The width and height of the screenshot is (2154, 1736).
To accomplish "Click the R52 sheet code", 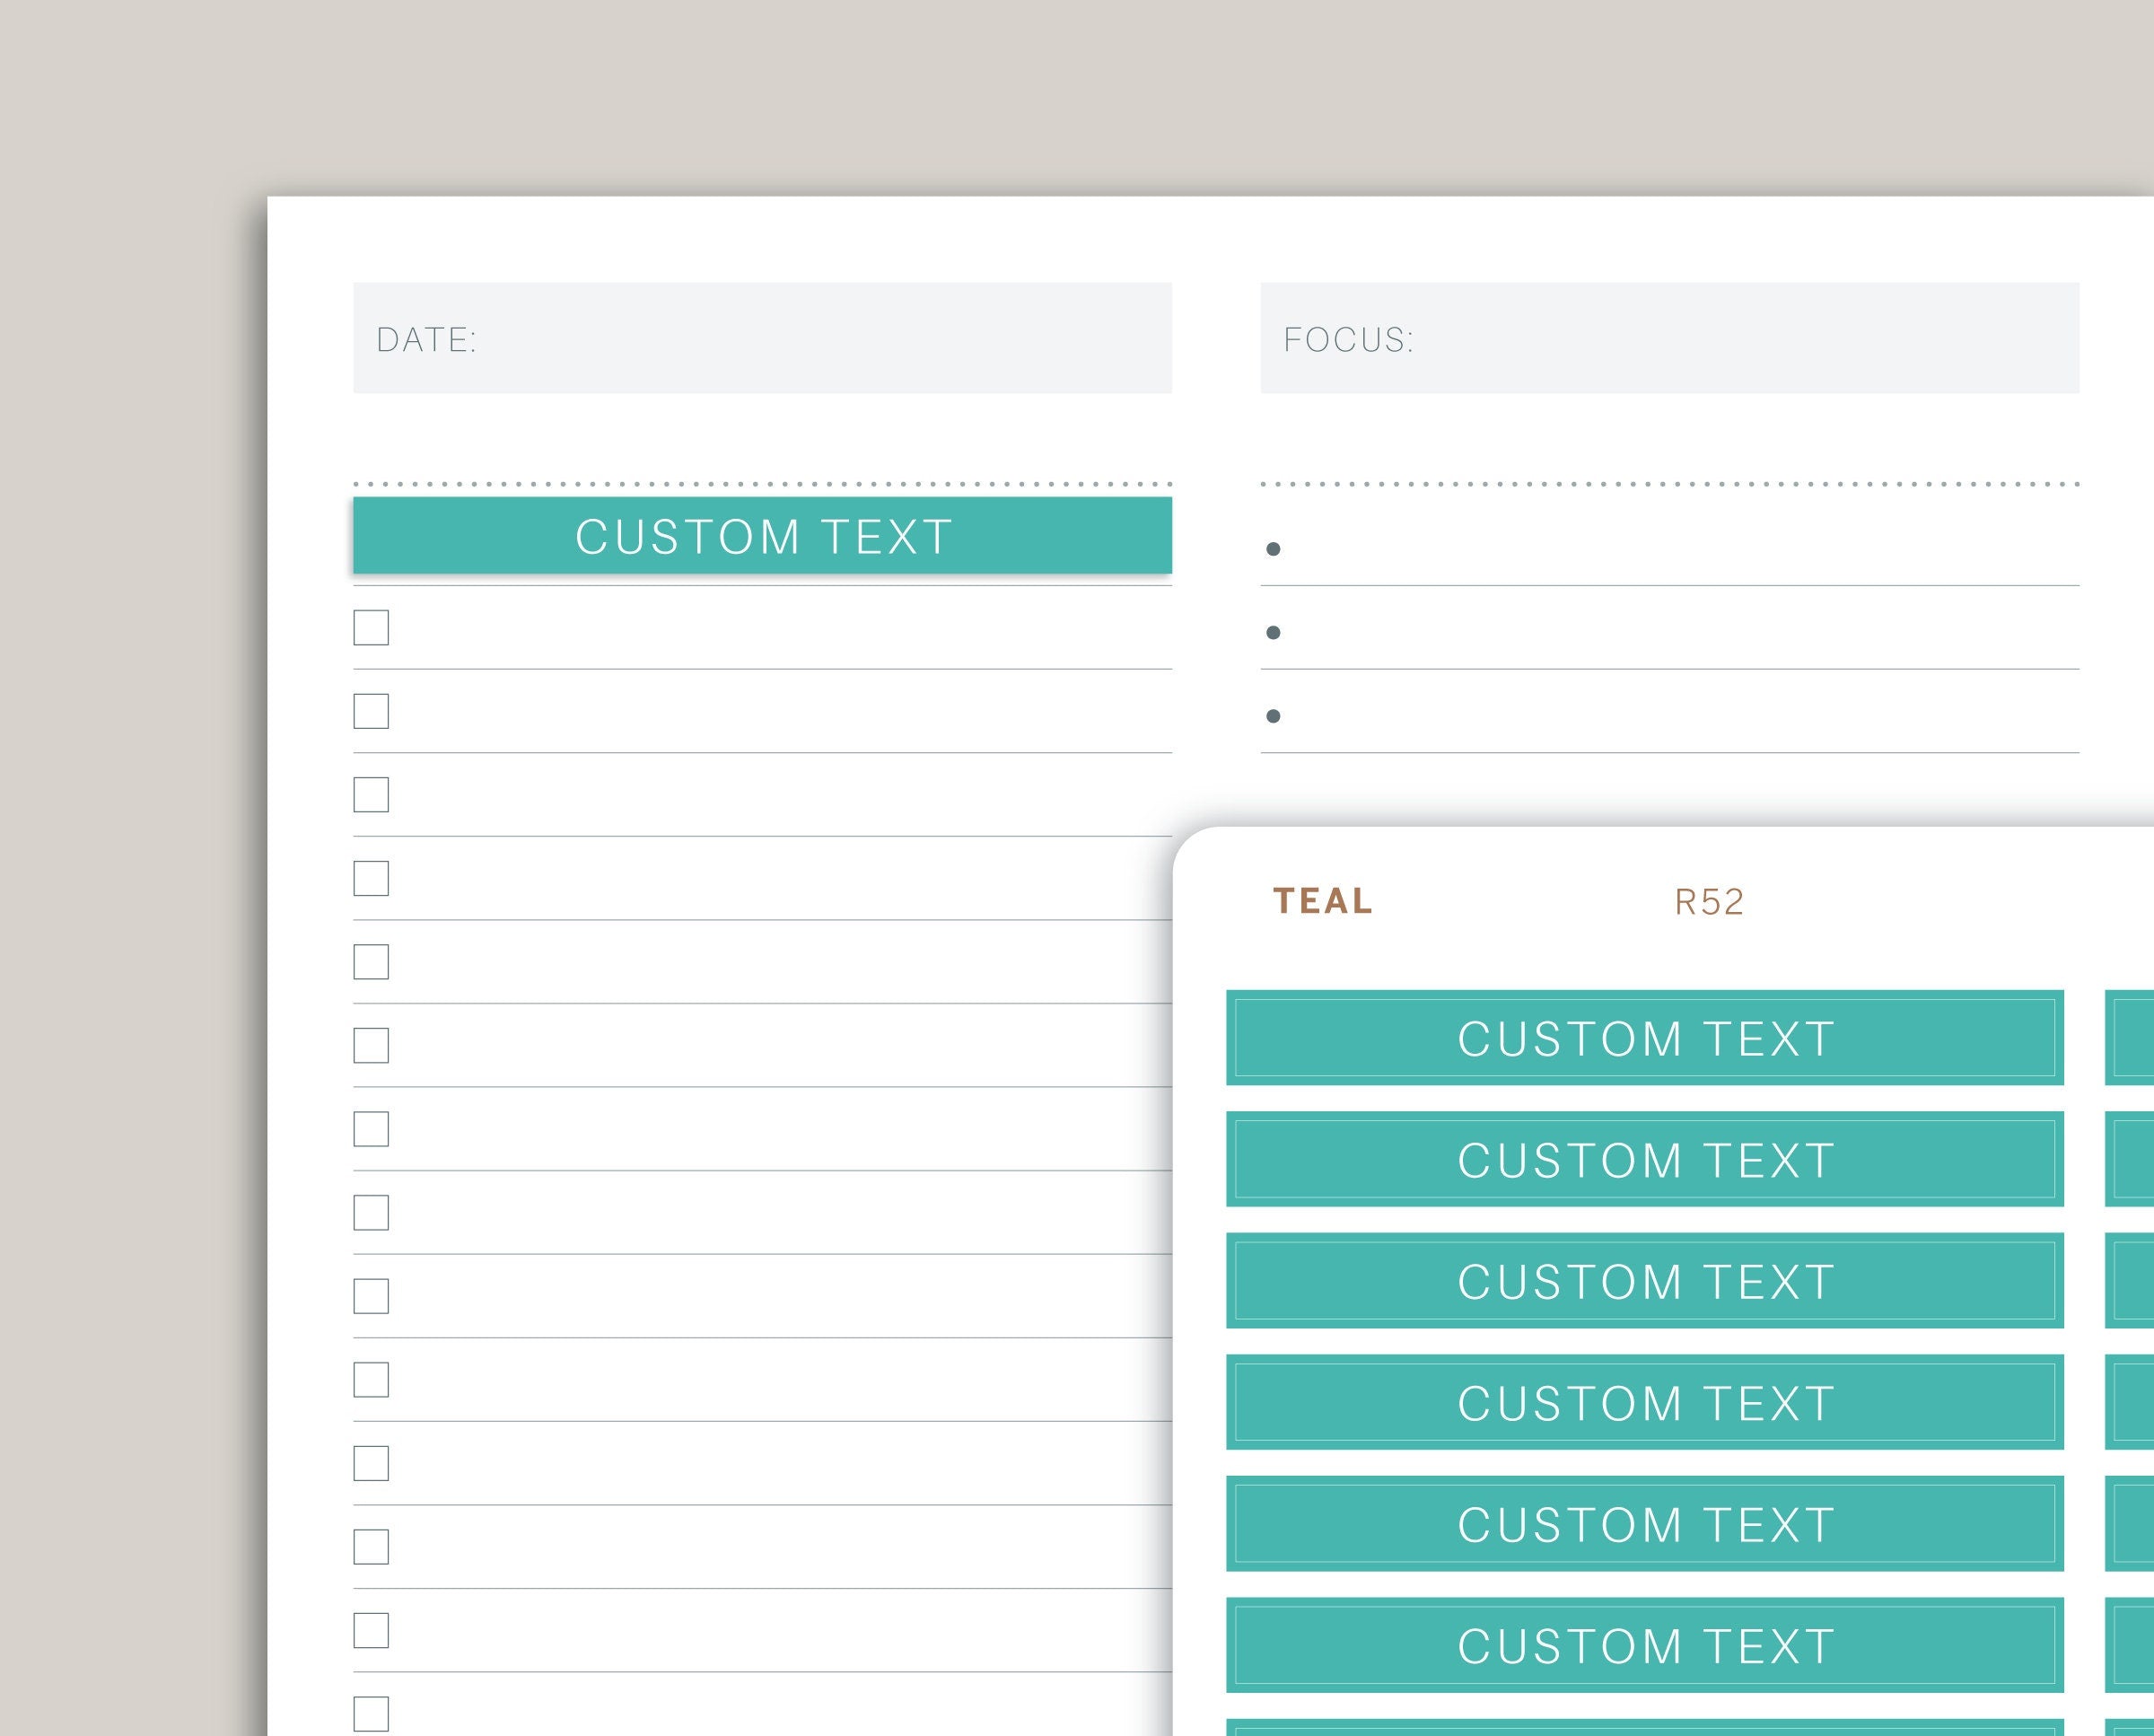I will click(x=1709, y=902).
